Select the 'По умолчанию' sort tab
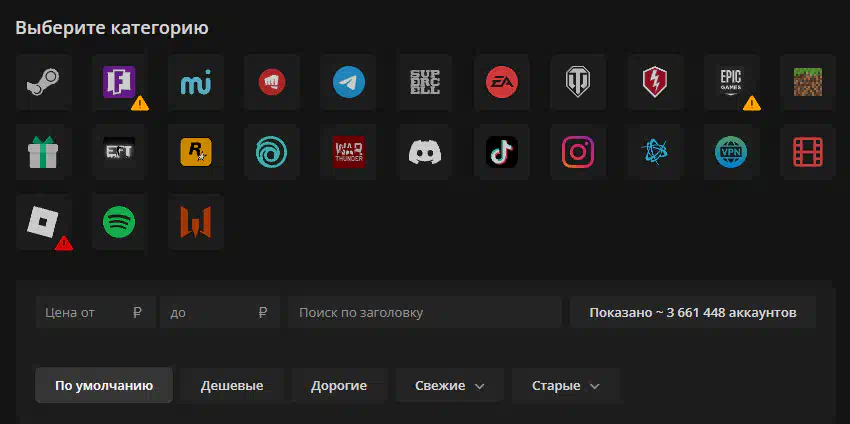Viewport: 850px width, 424px height. [x=104, y=386]
